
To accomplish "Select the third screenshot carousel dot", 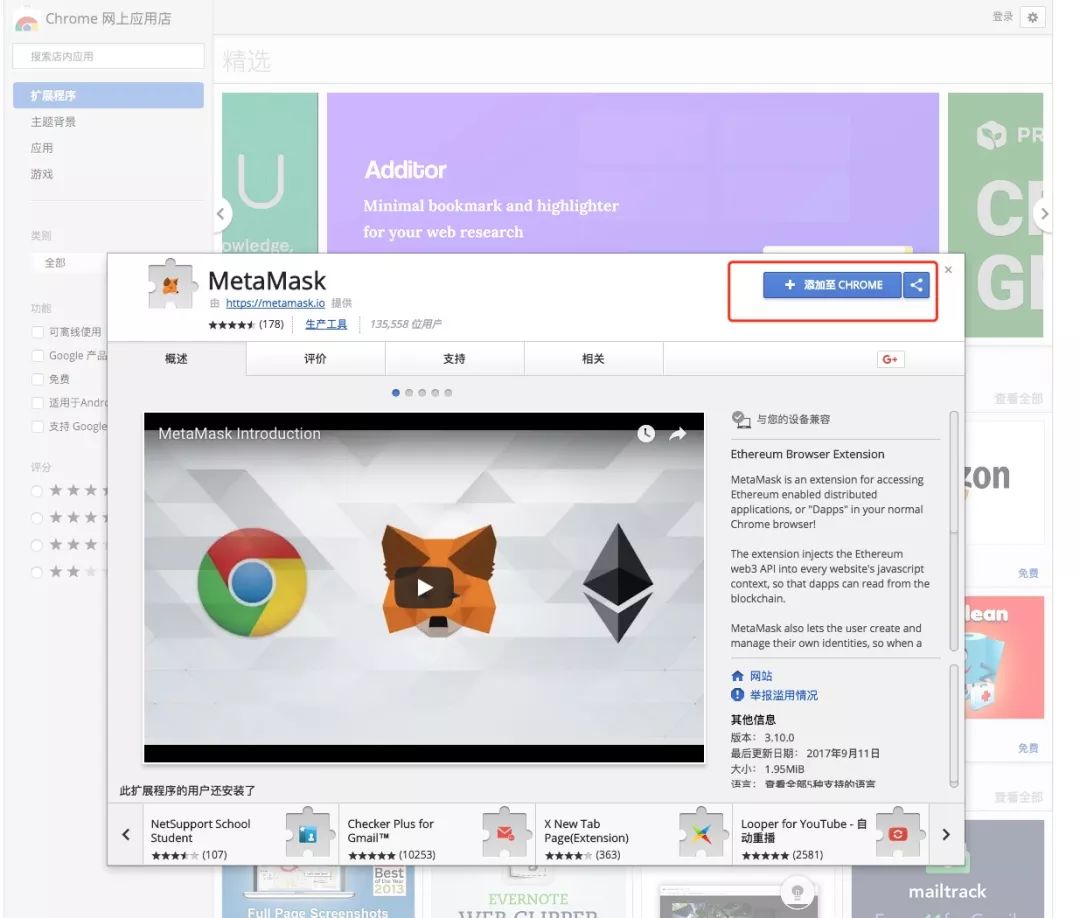I will pos(422,393).
